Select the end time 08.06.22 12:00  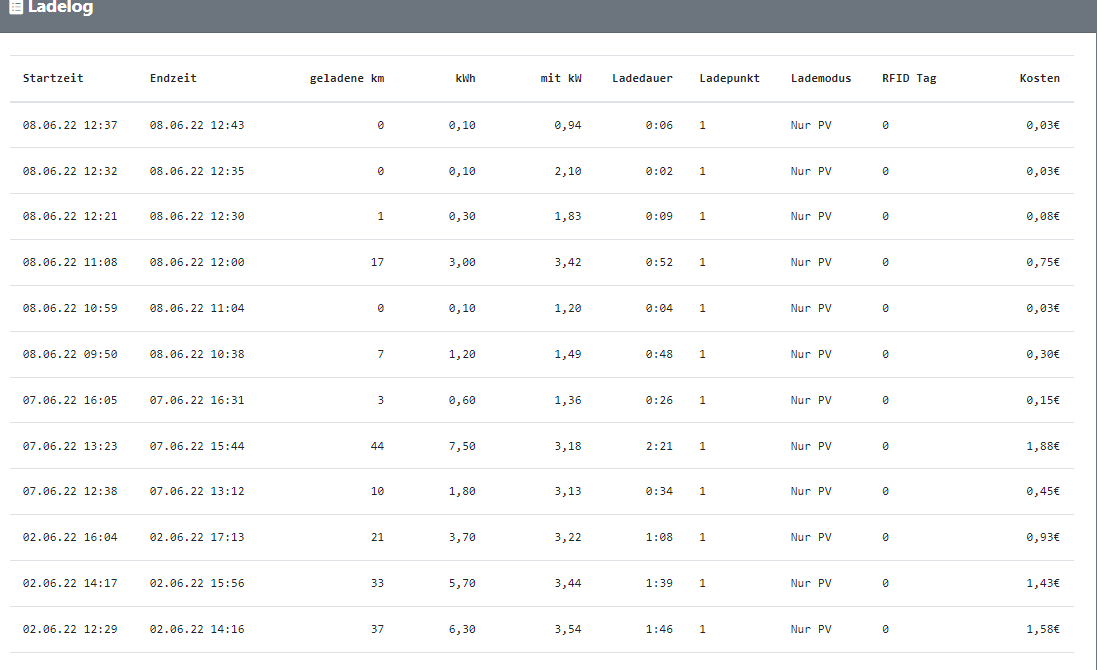[x=197, y=263]
